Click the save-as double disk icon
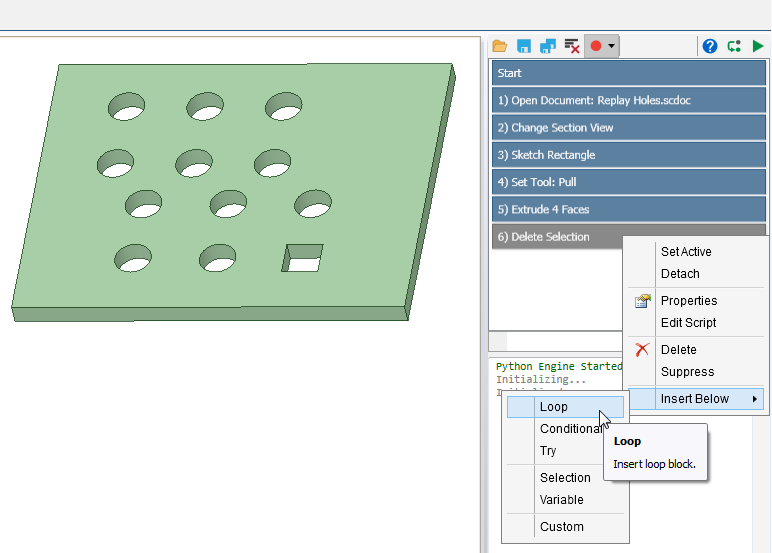772x553 pixels. tap(547, 46)
